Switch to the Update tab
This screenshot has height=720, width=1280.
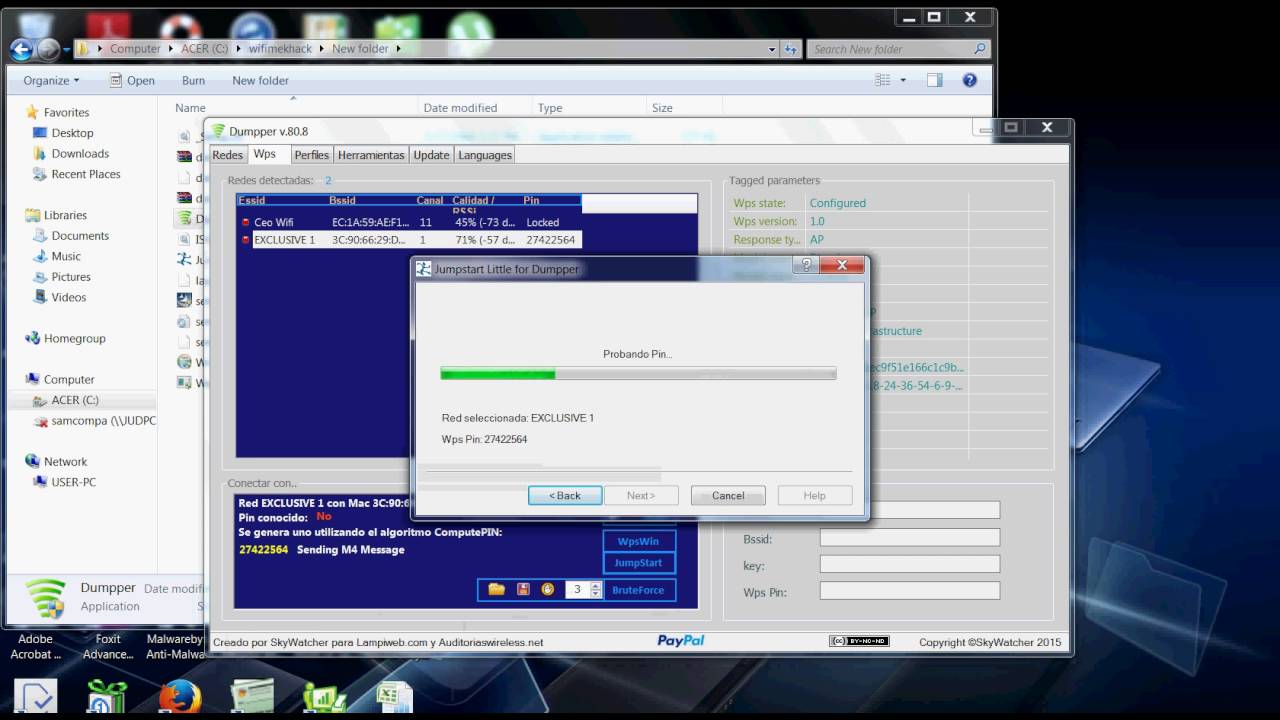[x=431, y=155]
